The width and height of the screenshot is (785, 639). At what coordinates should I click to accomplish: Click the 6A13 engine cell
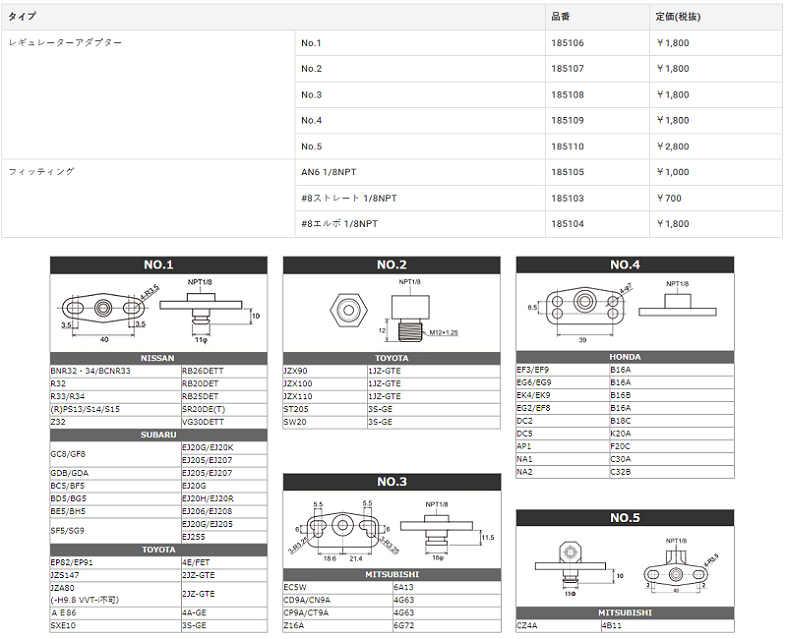tap(447, 587)
